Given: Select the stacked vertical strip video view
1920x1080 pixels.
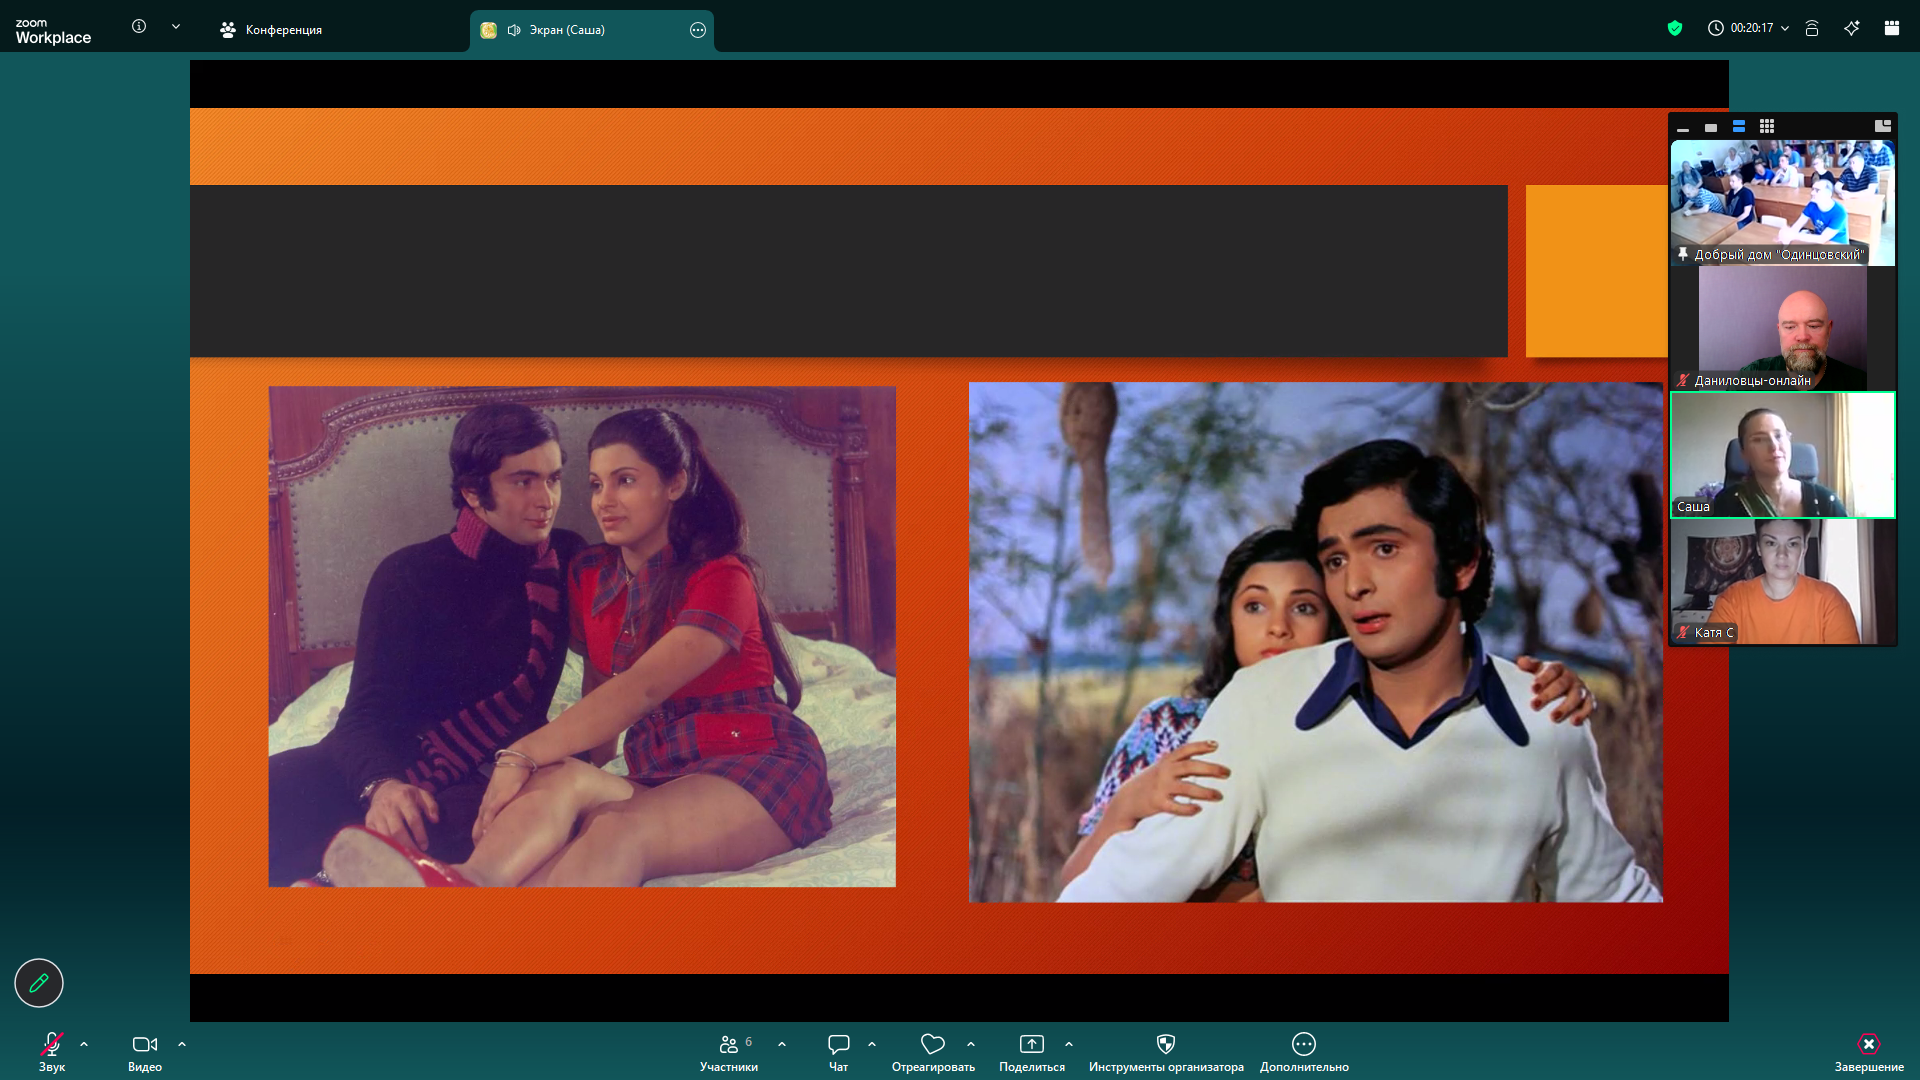Looking at the screenshot, I should tap(1739, 126).
